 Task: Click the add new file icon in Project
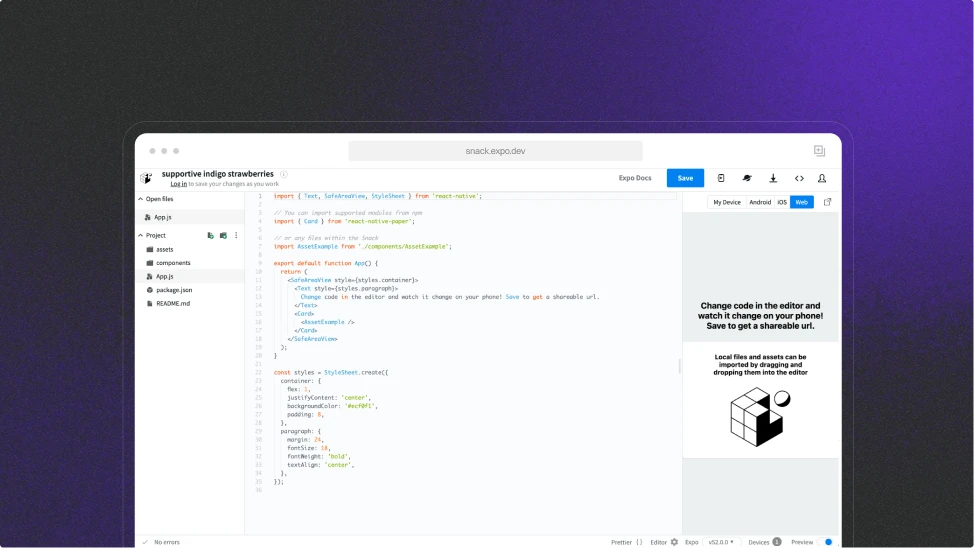pyautogui.click(x=211, y=235)
